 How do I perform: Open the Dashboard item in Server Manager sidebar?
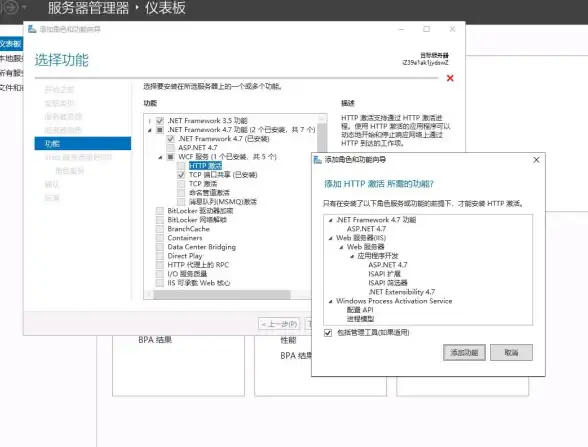click(x=11, y=44)
